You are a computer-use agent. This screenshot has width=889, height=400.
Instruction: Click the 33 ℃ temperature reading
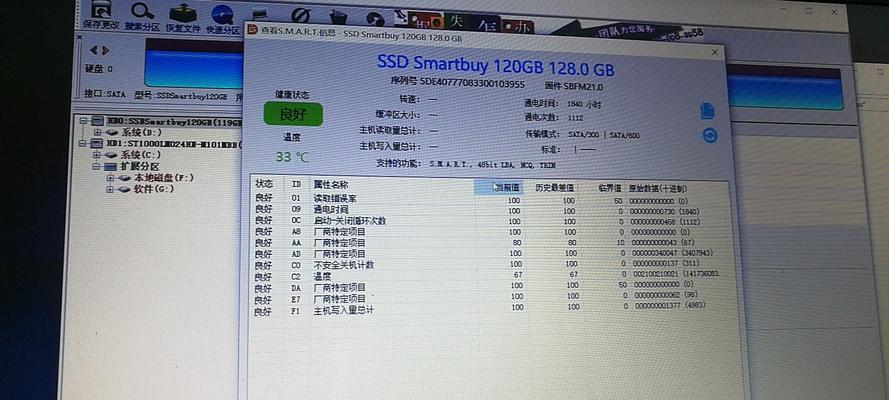coord(293,157)
